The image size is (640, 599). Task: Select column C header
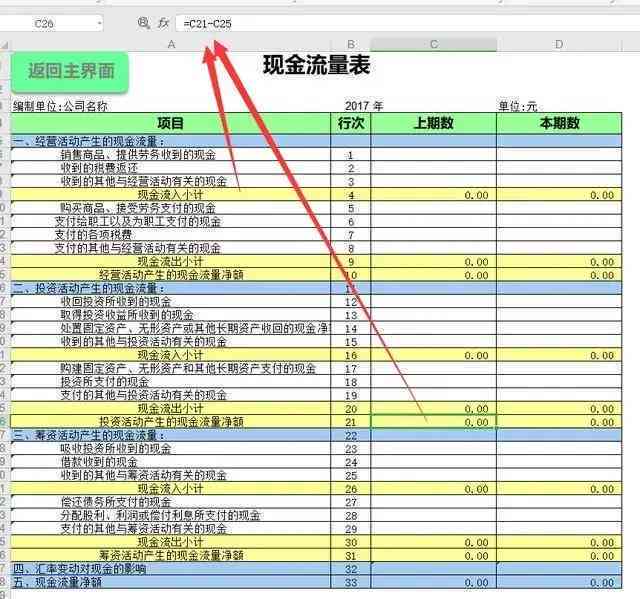pyautogui.click(x=433, y=44)
